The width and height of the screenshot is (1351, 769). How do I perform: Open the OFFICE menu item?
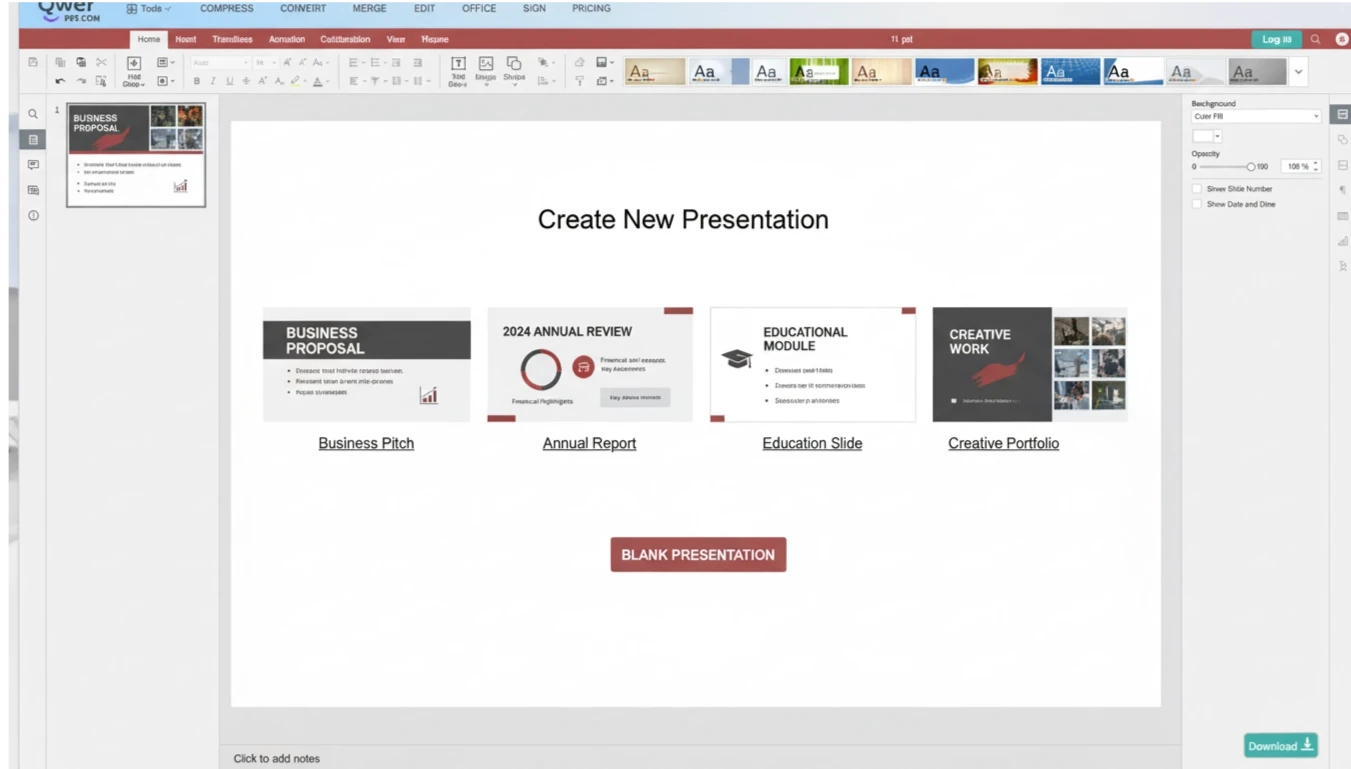pos(479,8)
